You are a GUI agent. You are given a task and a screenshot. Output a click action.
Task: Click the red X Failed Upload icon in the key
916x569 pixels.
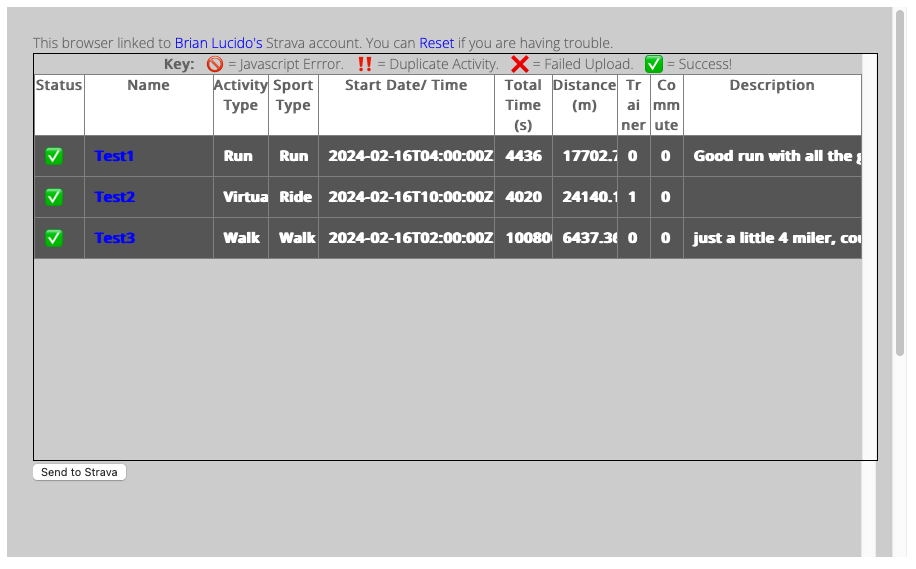pos(519,64)
